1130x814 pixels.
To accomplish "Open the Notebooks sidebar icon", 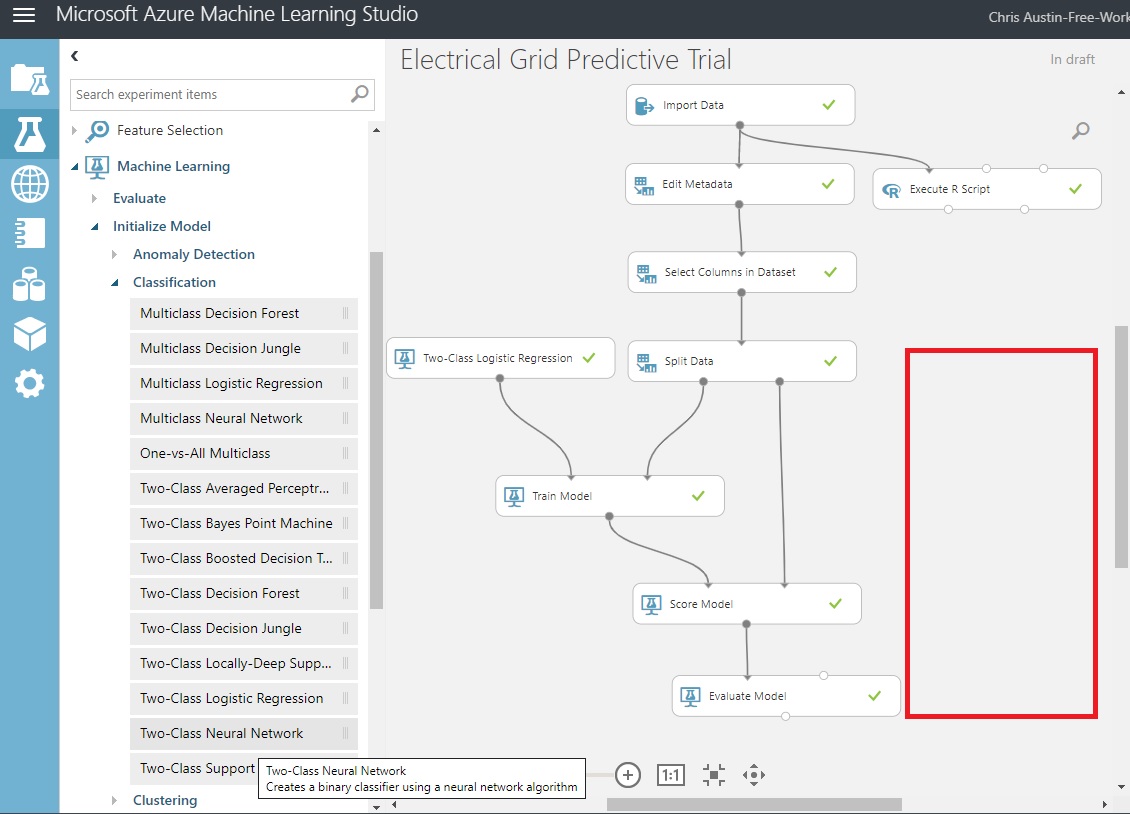I will point(30,233).
